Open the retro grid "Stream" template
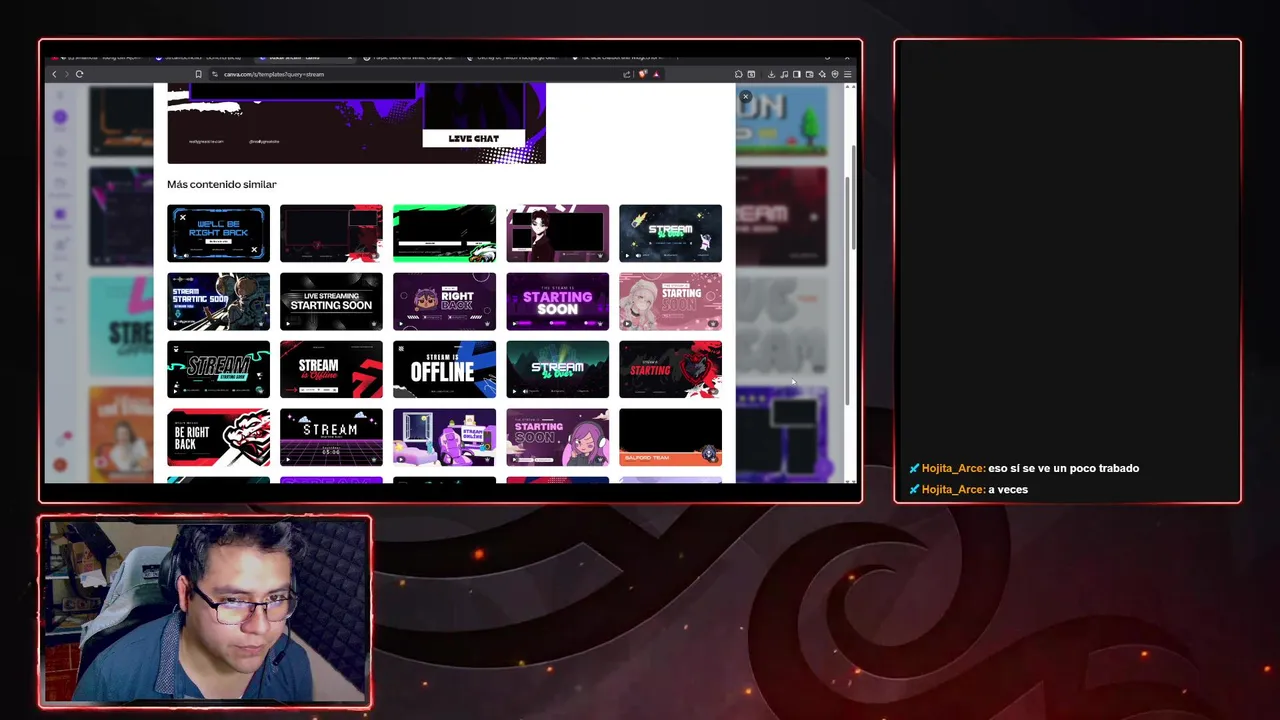Screen dimensions: 1280x720 click(331, 437)
